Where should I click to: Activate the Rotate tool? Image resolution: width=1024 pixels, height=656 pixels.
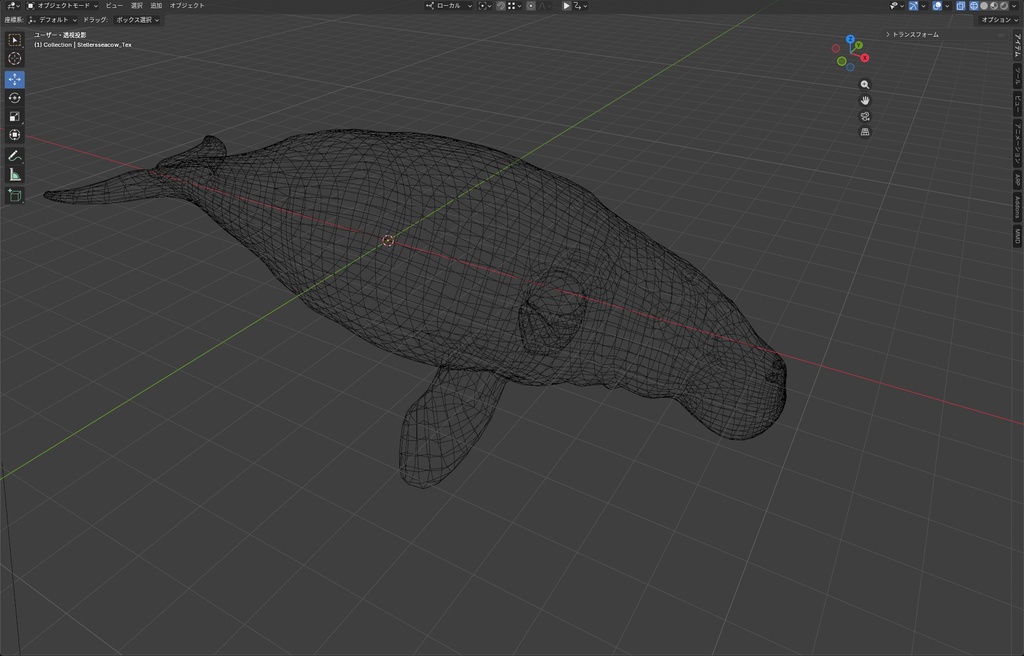tap(14, 98)
